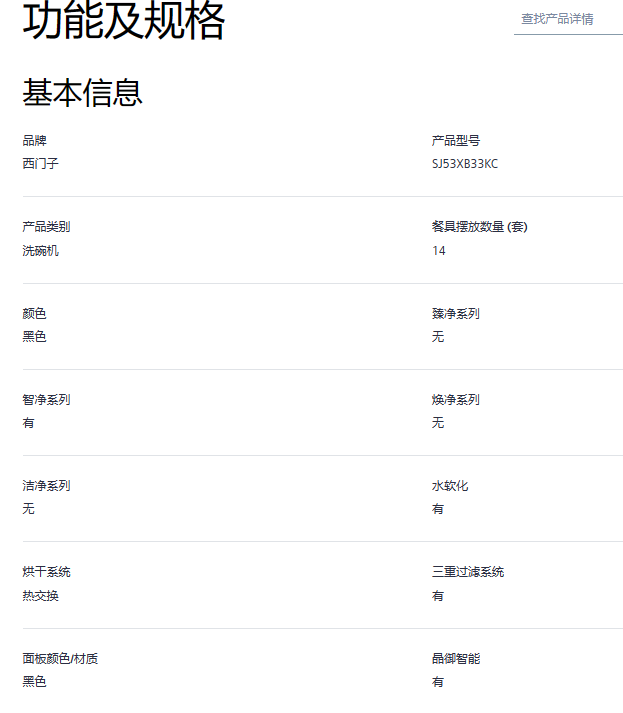Image resolution: width=623 pixels, height=713 pixels.
Task: Click the 焕净系列 label
Action: click(456, 399)
